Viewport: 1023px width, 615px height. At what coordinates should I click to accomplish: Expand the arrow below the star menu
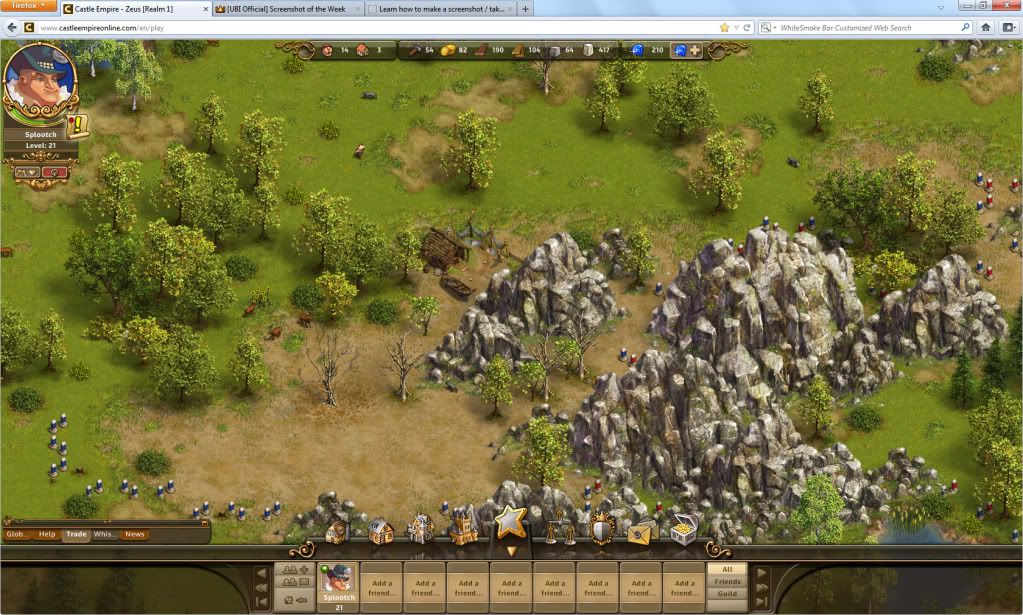coord(511,551)
